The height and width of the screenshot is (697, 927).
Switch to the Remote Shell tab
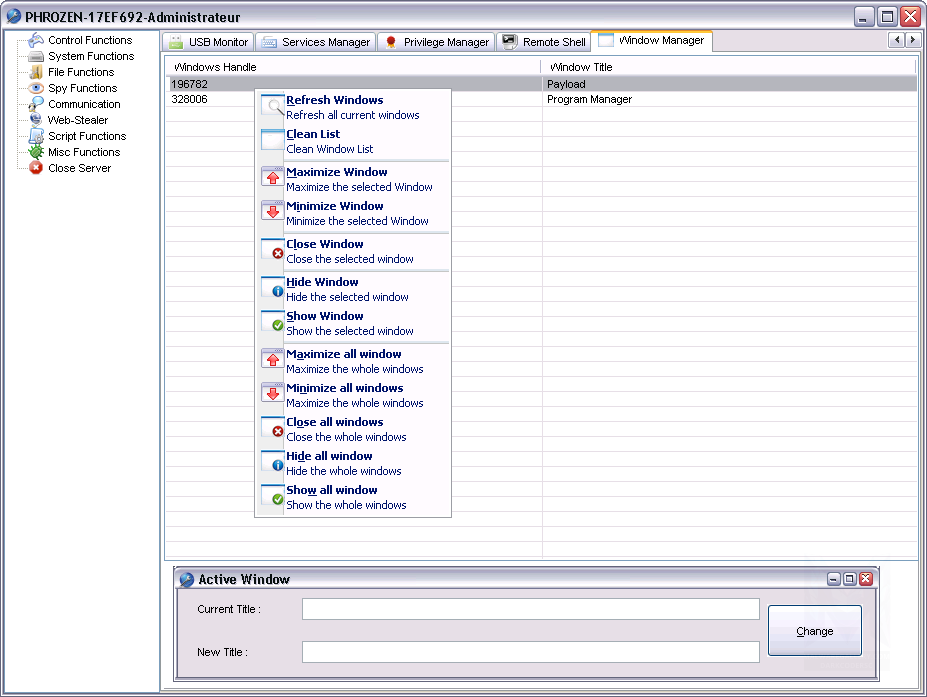tap(544, 42)
